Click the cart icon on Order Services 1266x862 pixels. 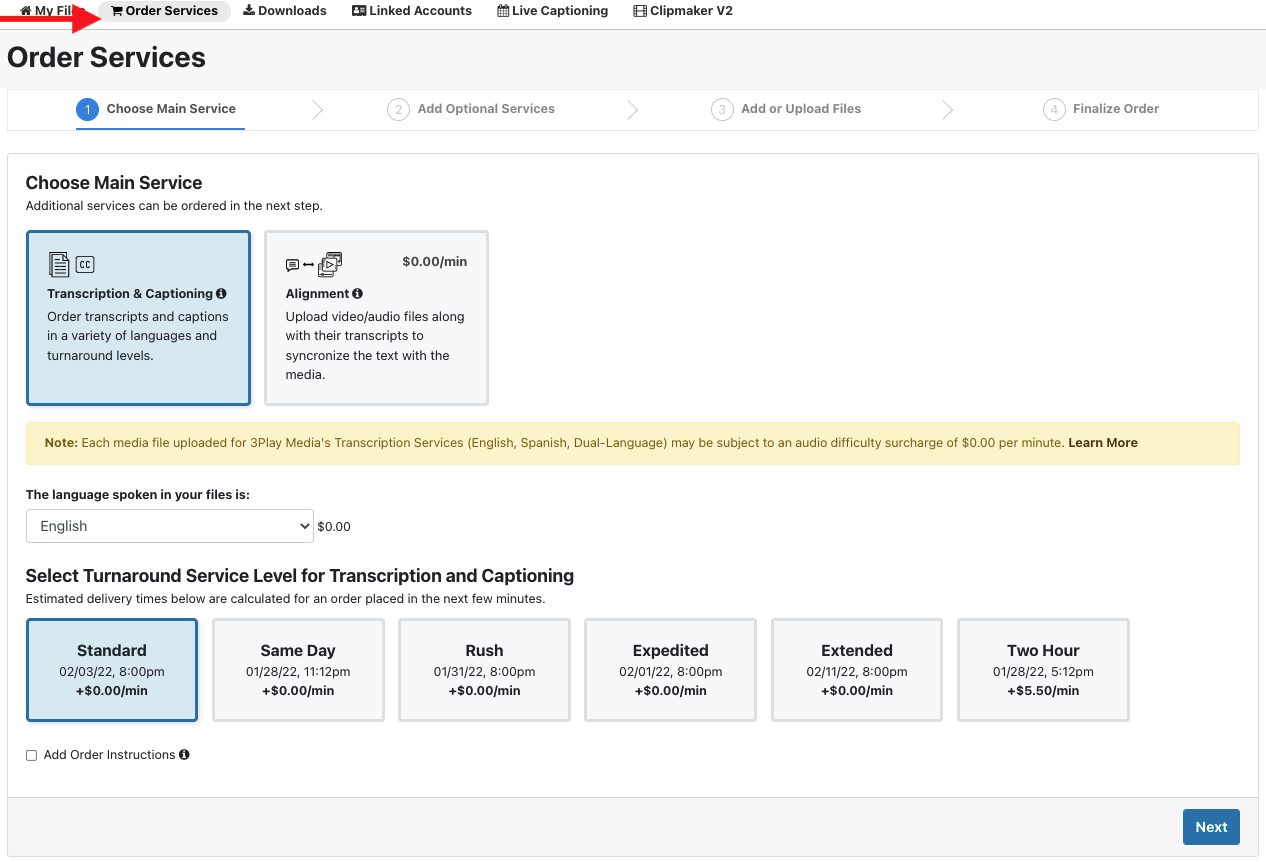(x=119, y=11)
